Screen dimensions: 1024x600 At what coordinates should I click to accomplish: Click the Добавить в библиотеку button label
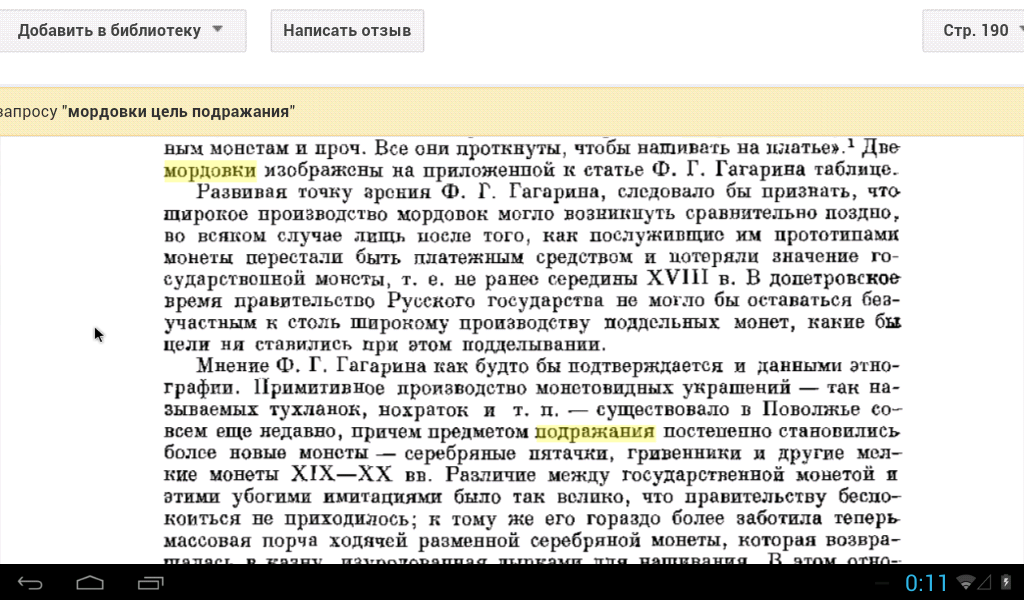tap(109, 30)
